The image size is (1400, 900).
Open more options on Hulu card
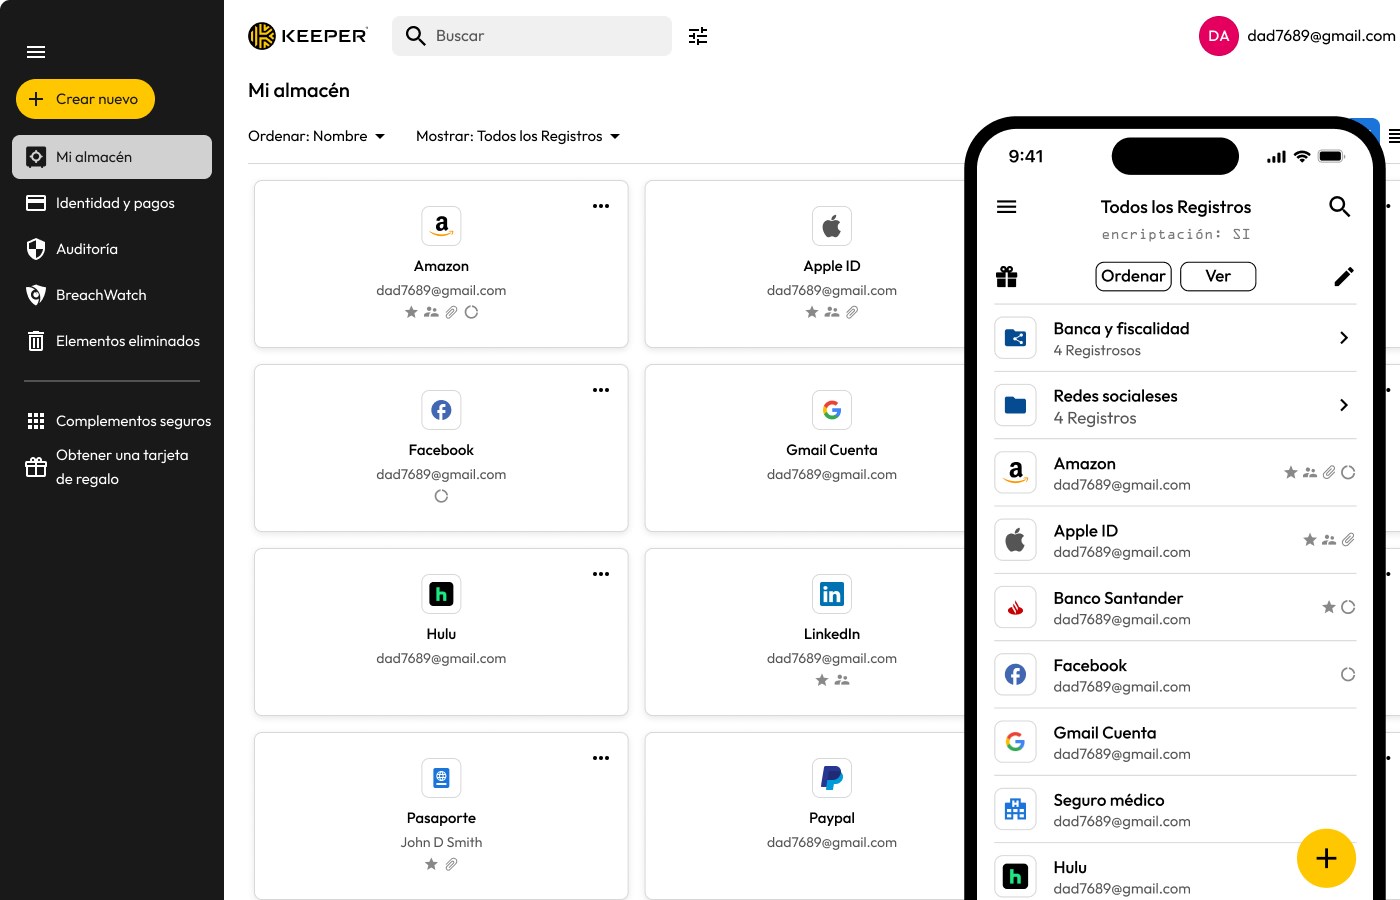(x=601, y=574)
